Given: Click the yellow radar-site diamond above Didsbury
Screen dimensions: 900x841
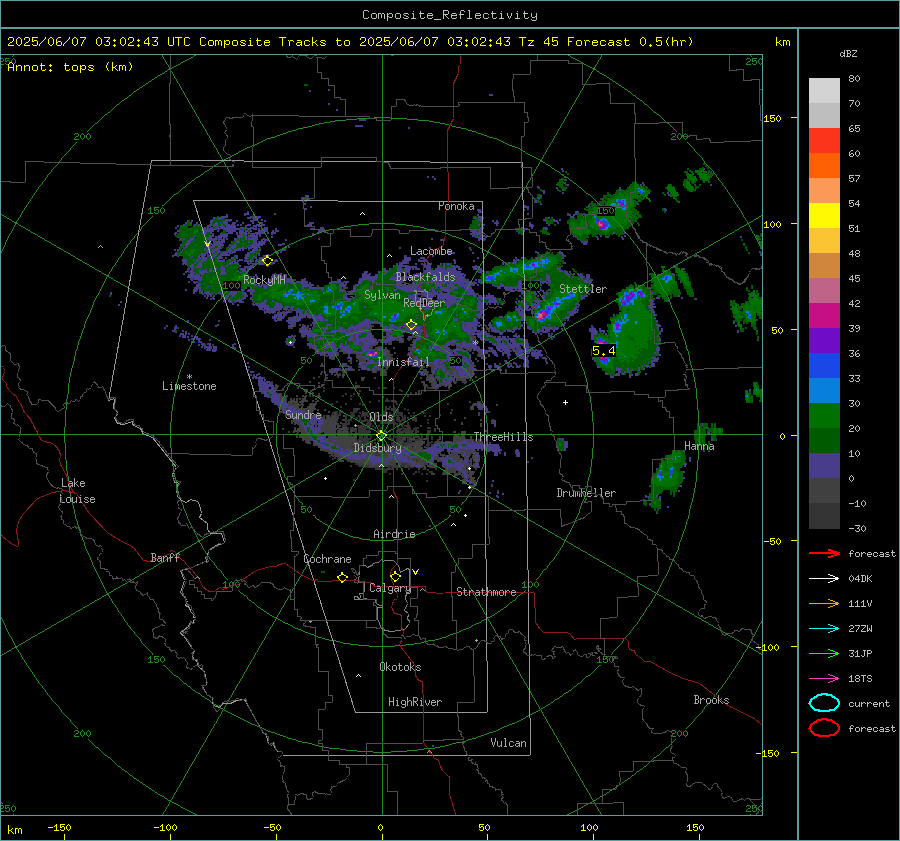Looking at the screenshot, I should (x=381, y=436).
